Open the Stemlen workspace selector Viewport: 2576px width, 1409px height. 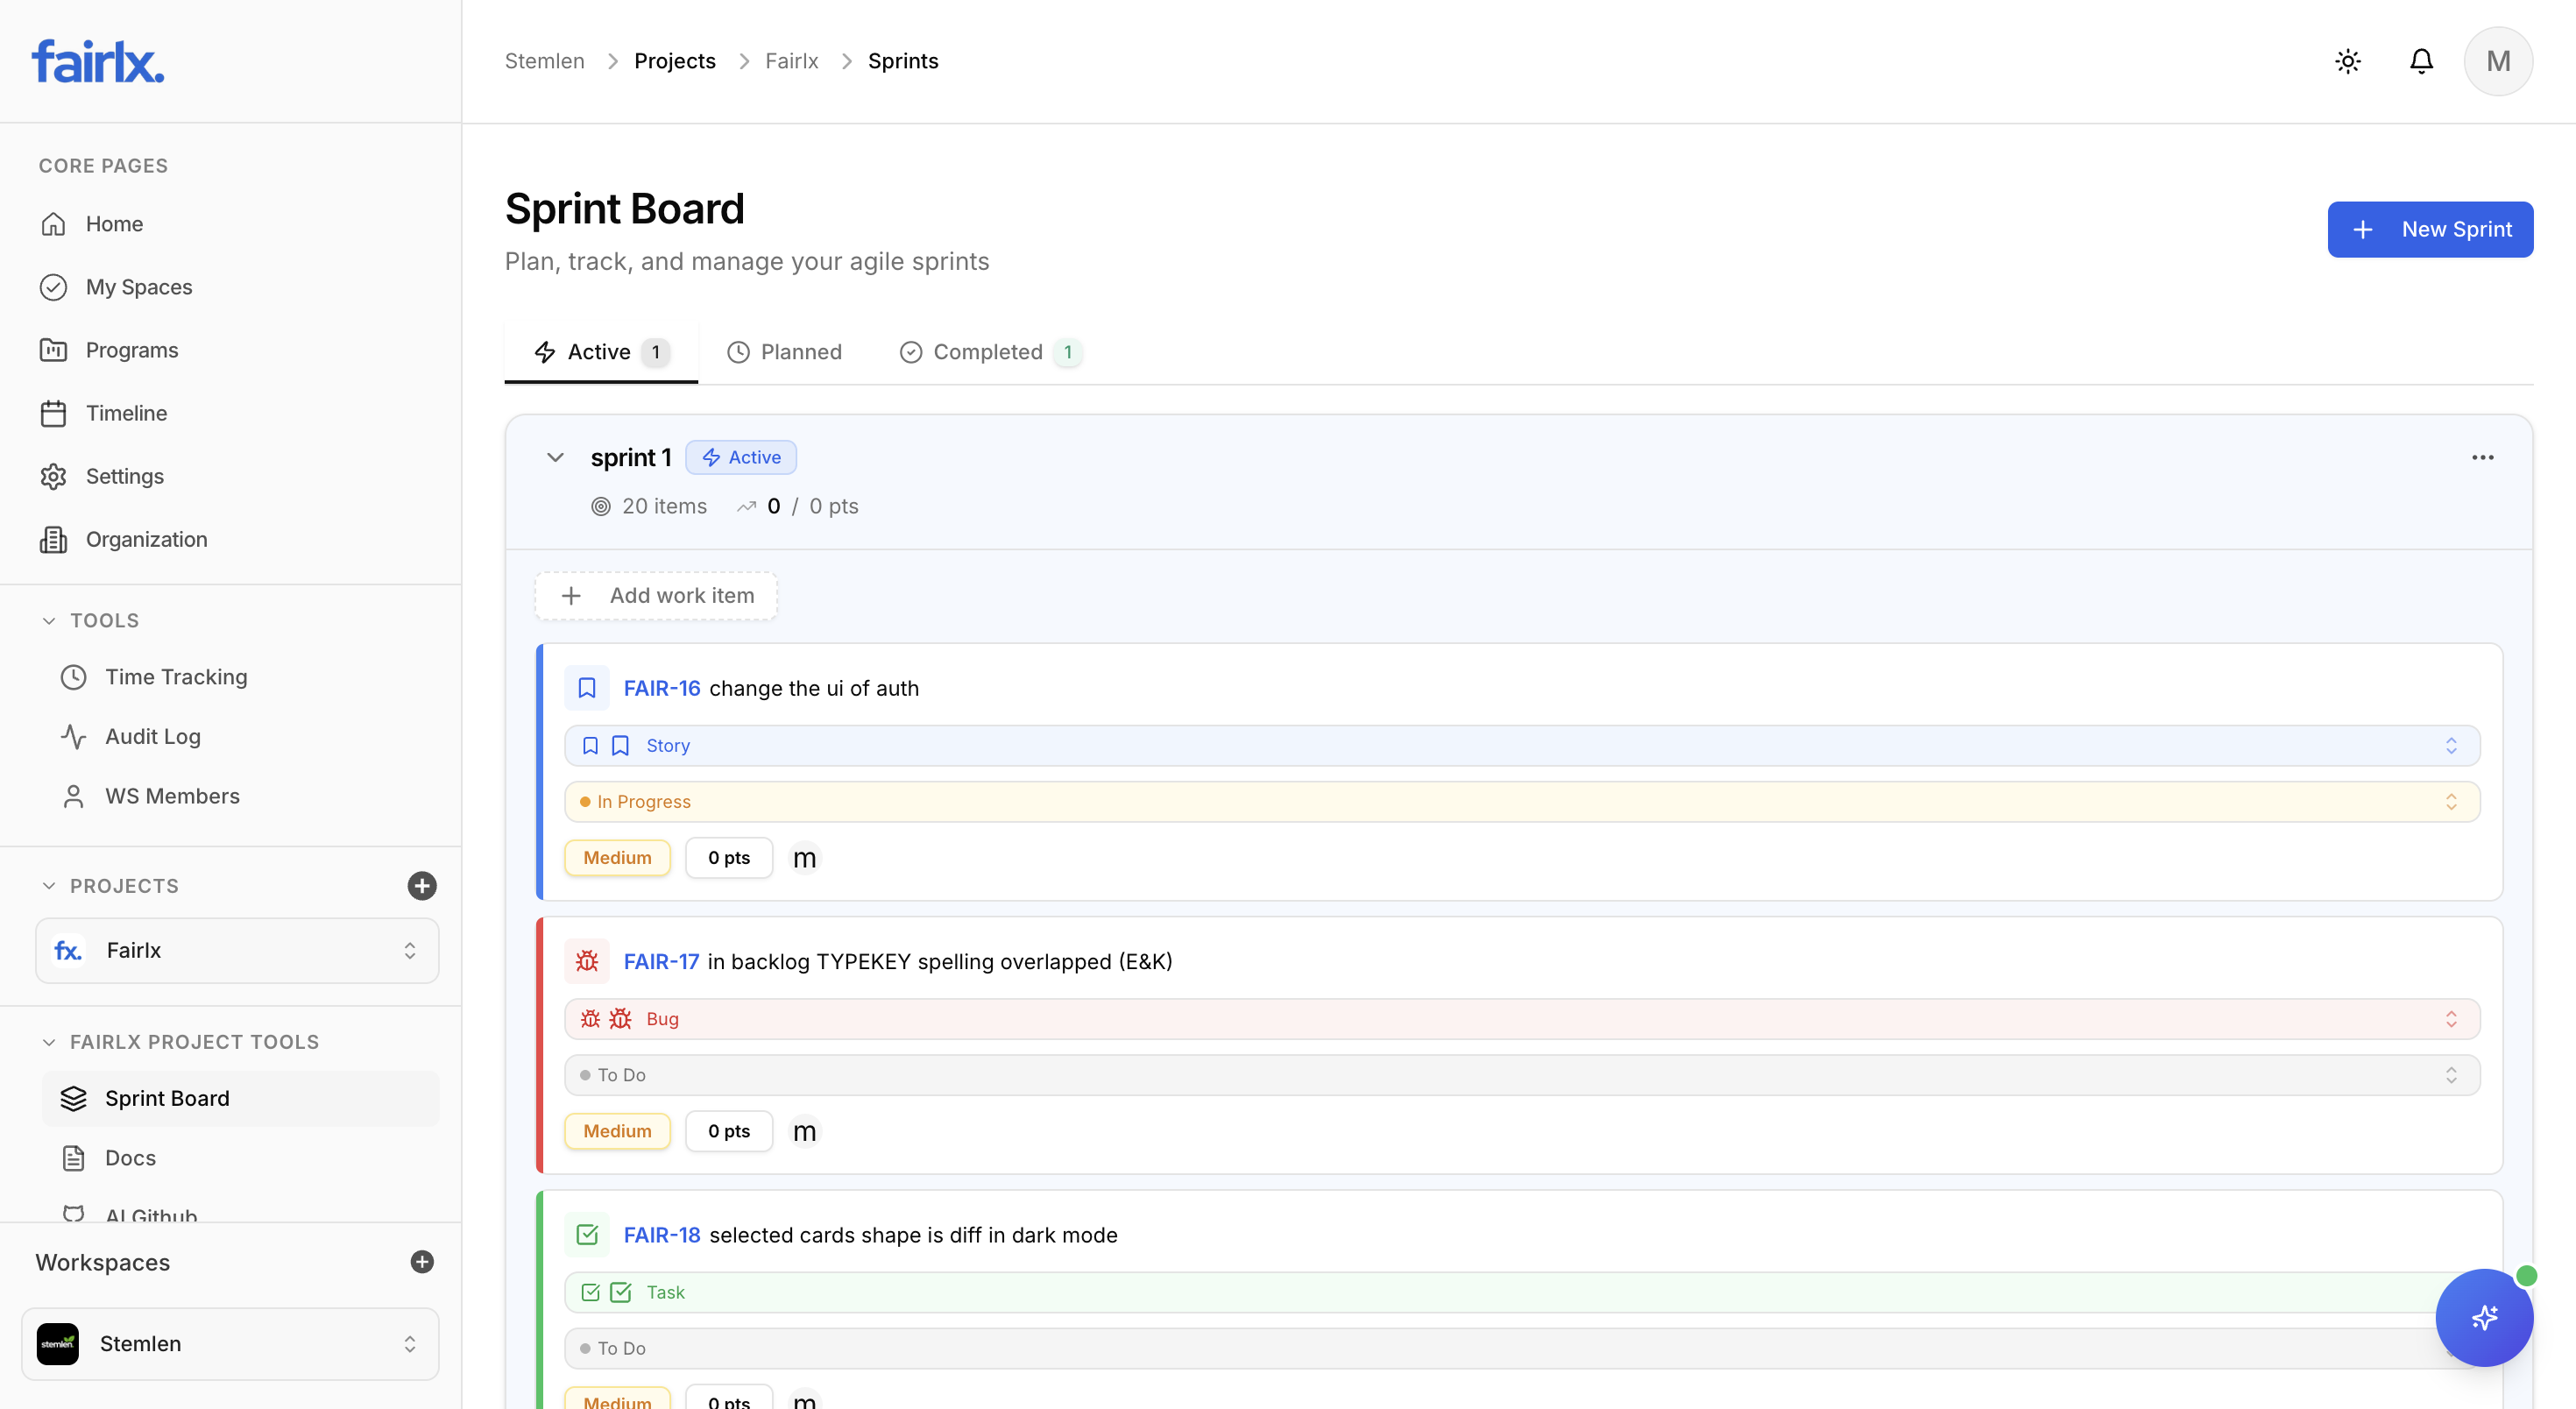click(x=230, y=1344)
